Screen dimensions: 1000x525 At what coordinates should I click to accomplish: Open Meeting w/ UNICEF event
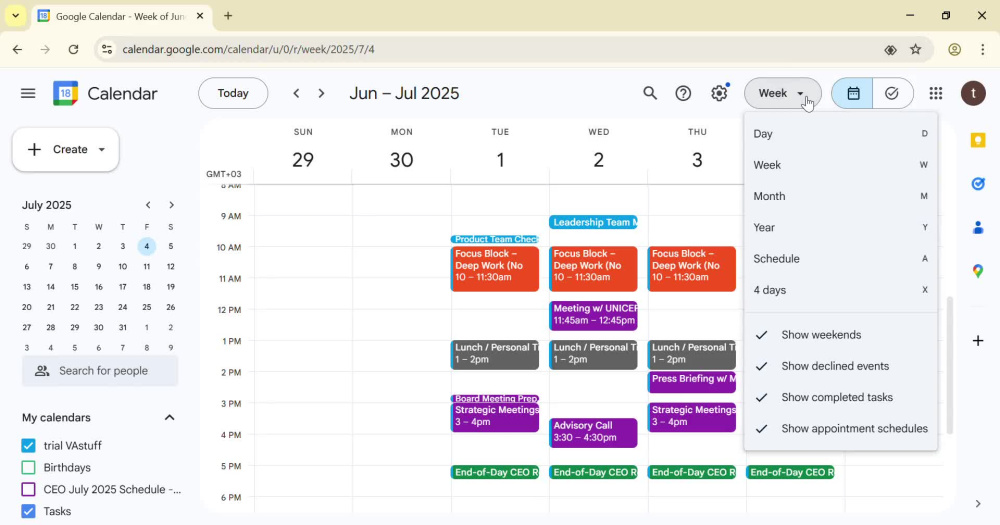pos(593,315)
